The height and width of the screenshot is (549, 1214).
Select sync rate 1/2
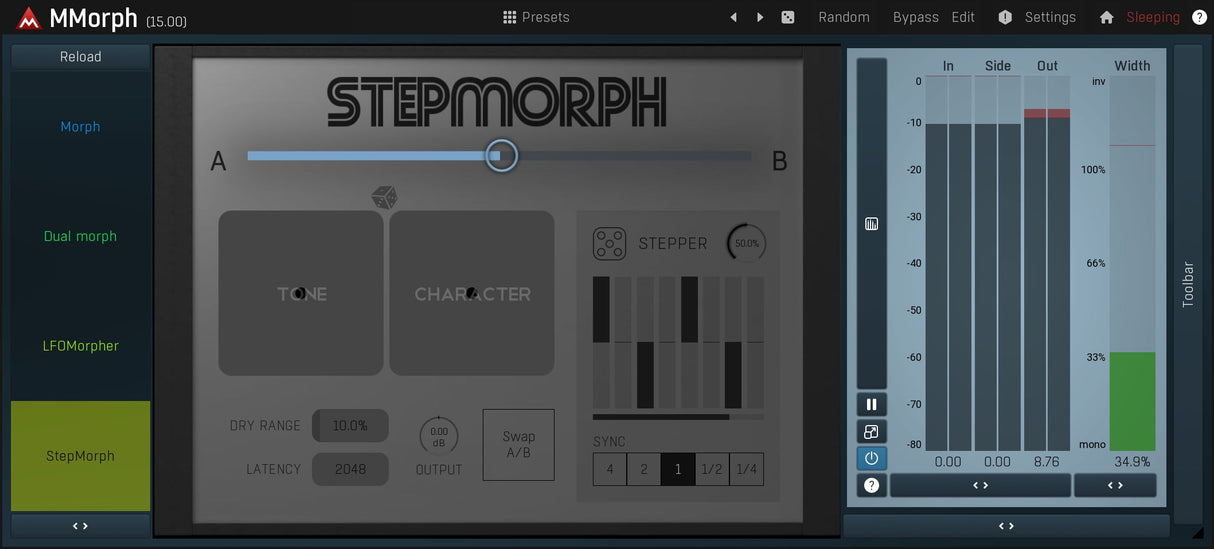[x=712, y=469]
